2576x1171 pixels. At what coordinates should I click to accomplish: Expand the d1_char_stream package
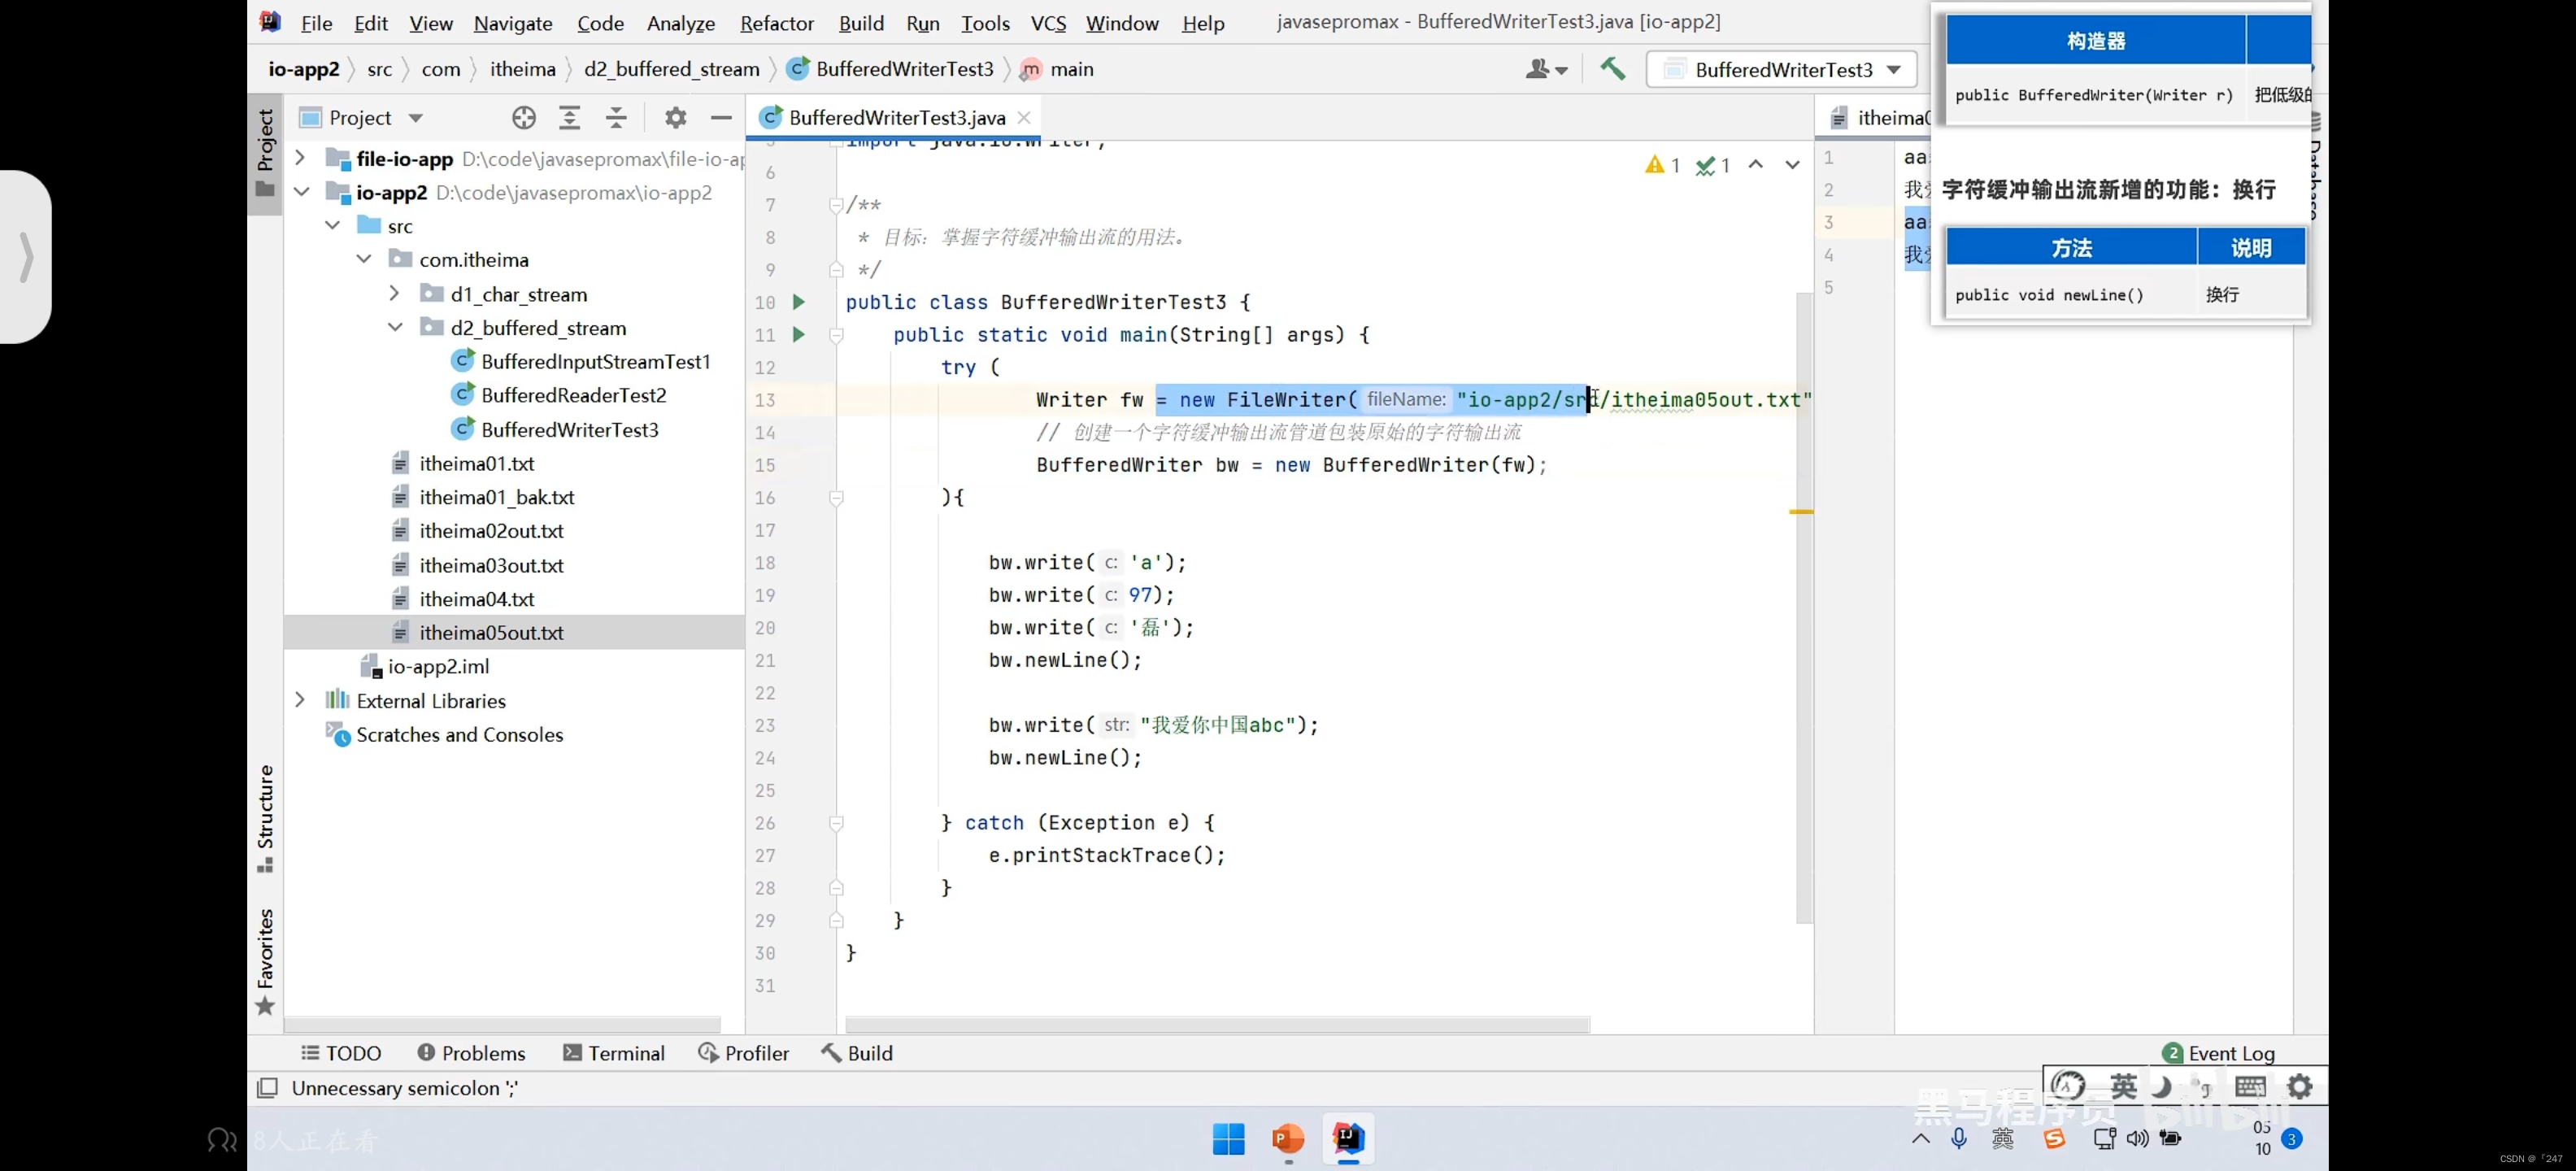[x=395, y=294]
